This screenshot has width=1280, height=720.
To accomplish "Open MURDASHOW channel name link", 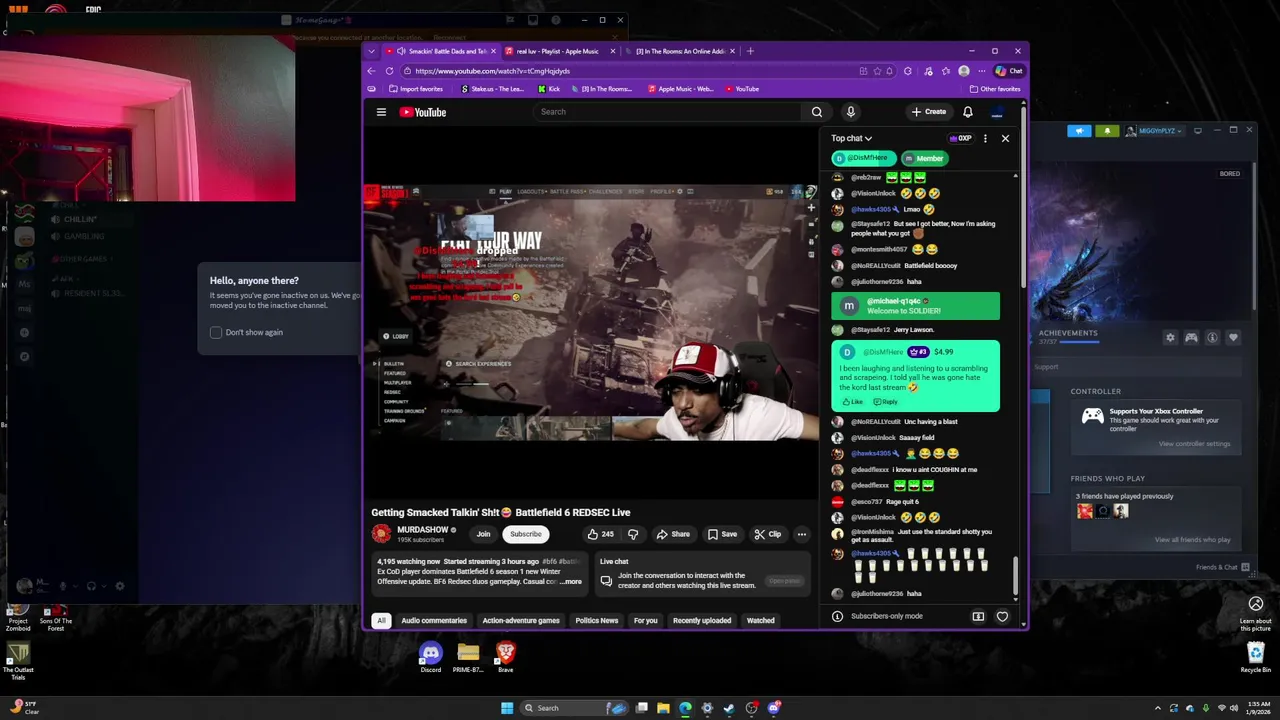I will coord(422,530).
